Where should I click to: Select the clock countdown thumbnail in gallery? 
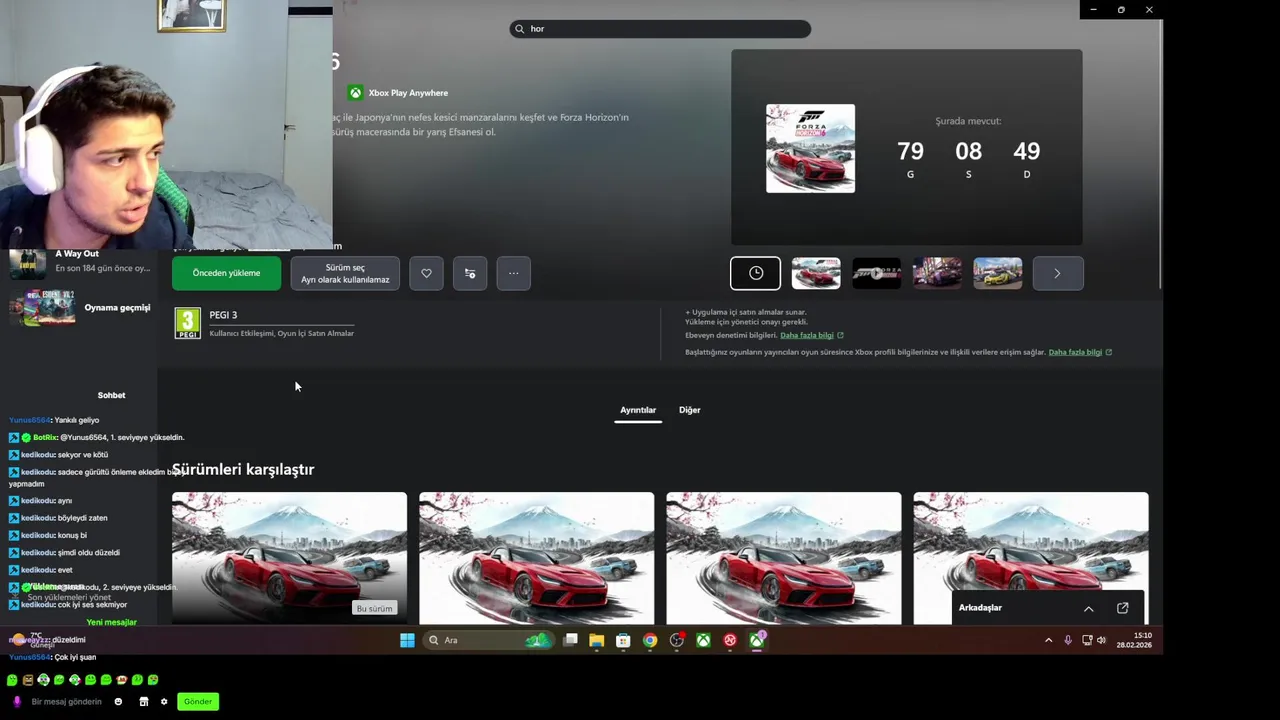point(755,273)
